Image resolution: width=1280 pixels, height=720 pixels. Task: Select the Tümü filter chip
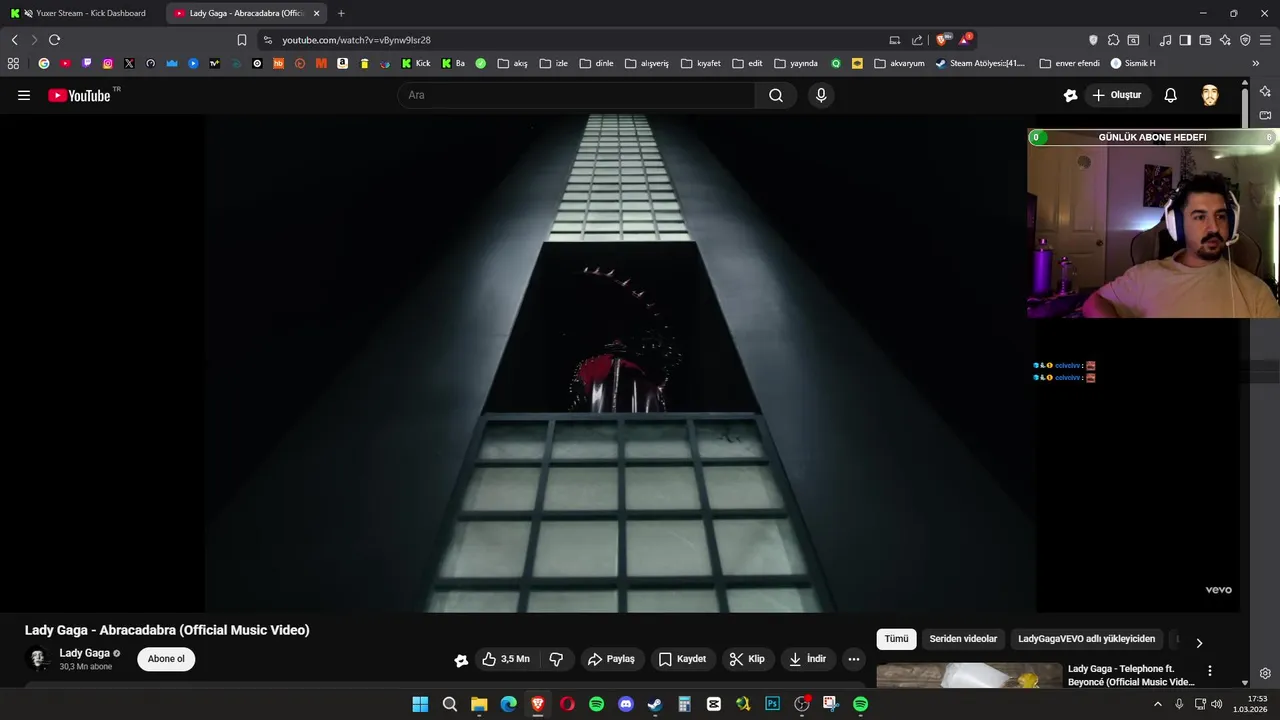click(896, 639)
